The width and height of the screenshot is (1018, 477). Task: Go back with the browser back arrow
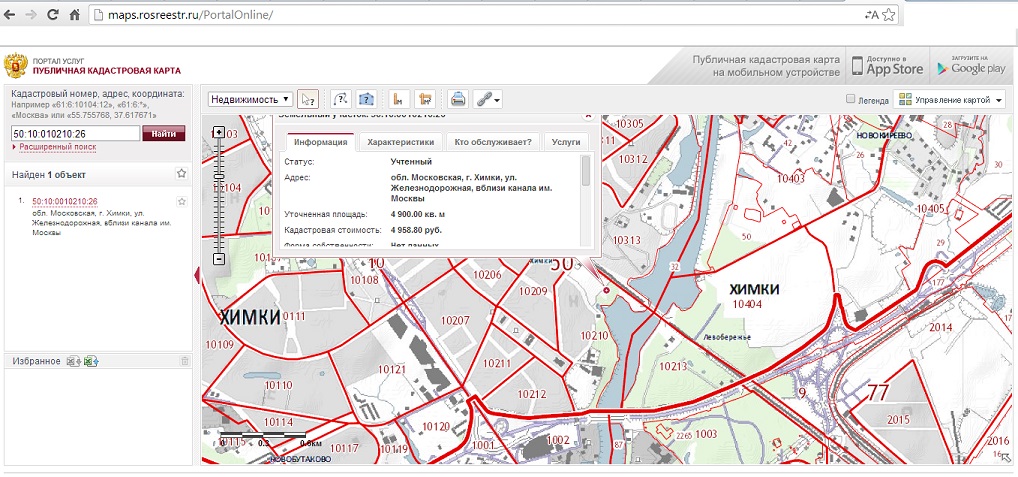[11, 15]
